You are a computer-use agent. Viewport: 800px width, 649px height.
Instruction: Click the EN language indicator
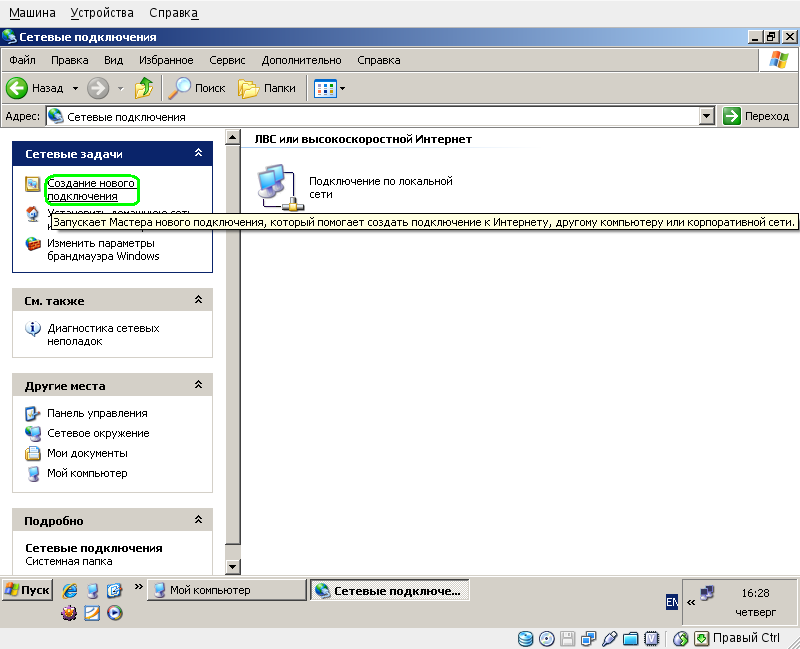[672, 602]
